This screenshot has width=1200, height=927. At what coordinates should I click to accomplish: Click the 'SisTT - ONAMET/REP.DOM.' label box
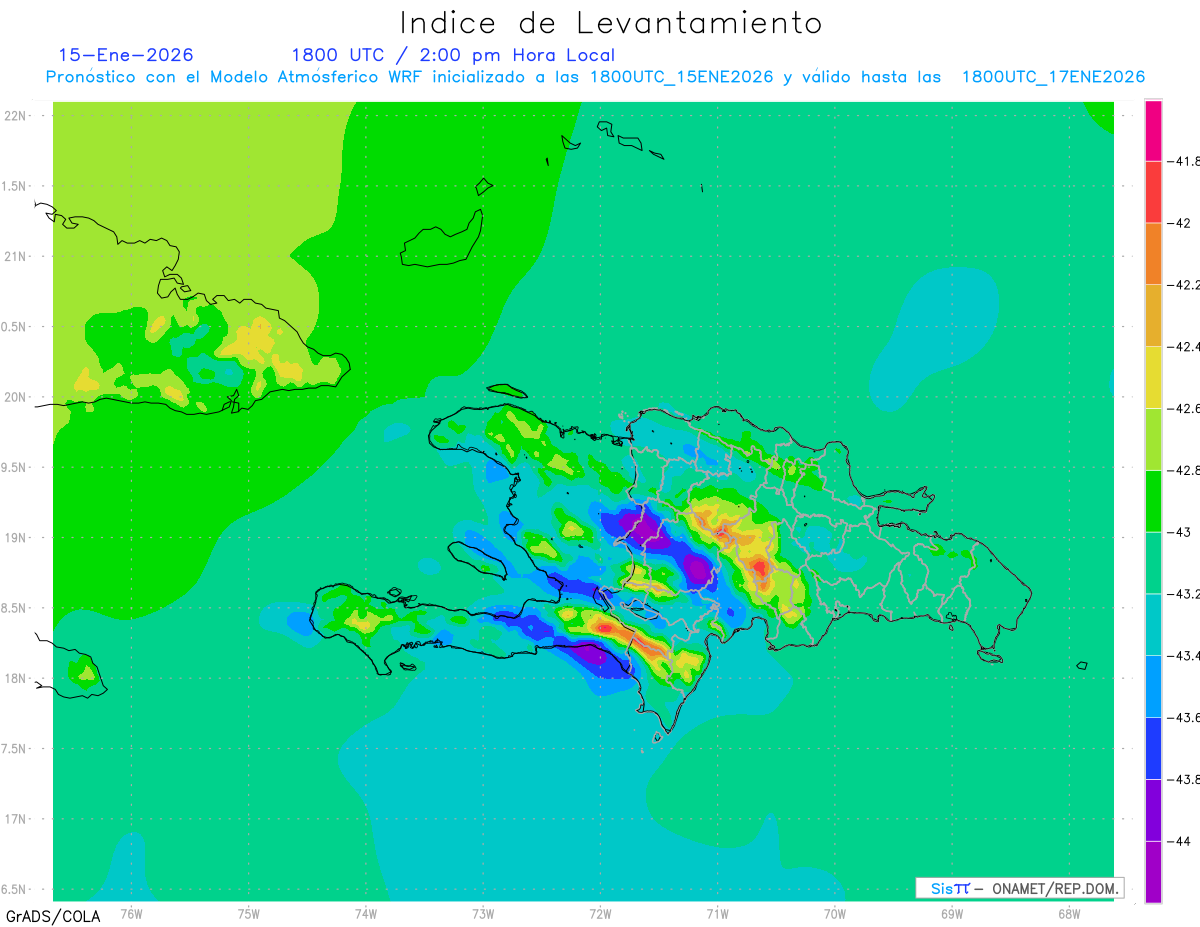(x=1019, y=888)
